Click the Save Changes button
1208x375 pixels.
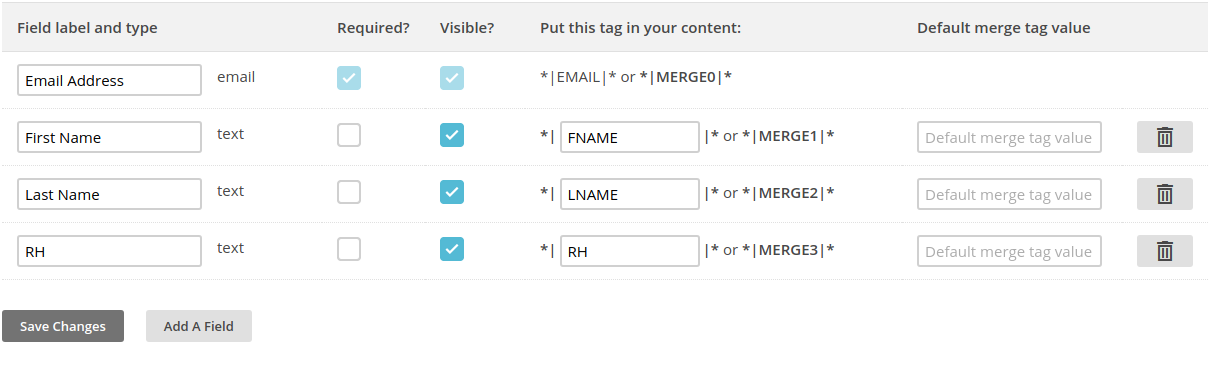(x=63, y=326)
